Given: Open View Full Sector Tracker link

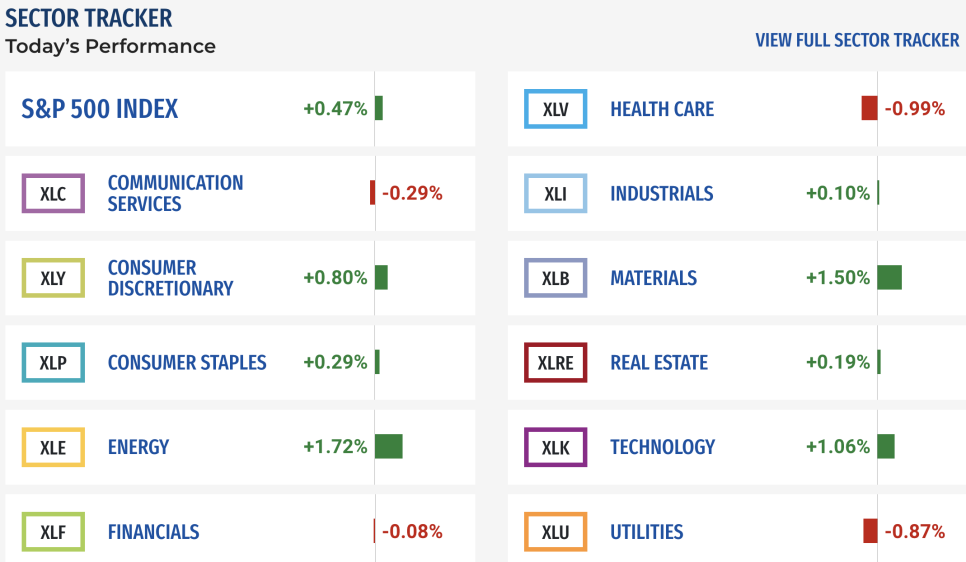Looking at the screenshot, I should point(857,40).
